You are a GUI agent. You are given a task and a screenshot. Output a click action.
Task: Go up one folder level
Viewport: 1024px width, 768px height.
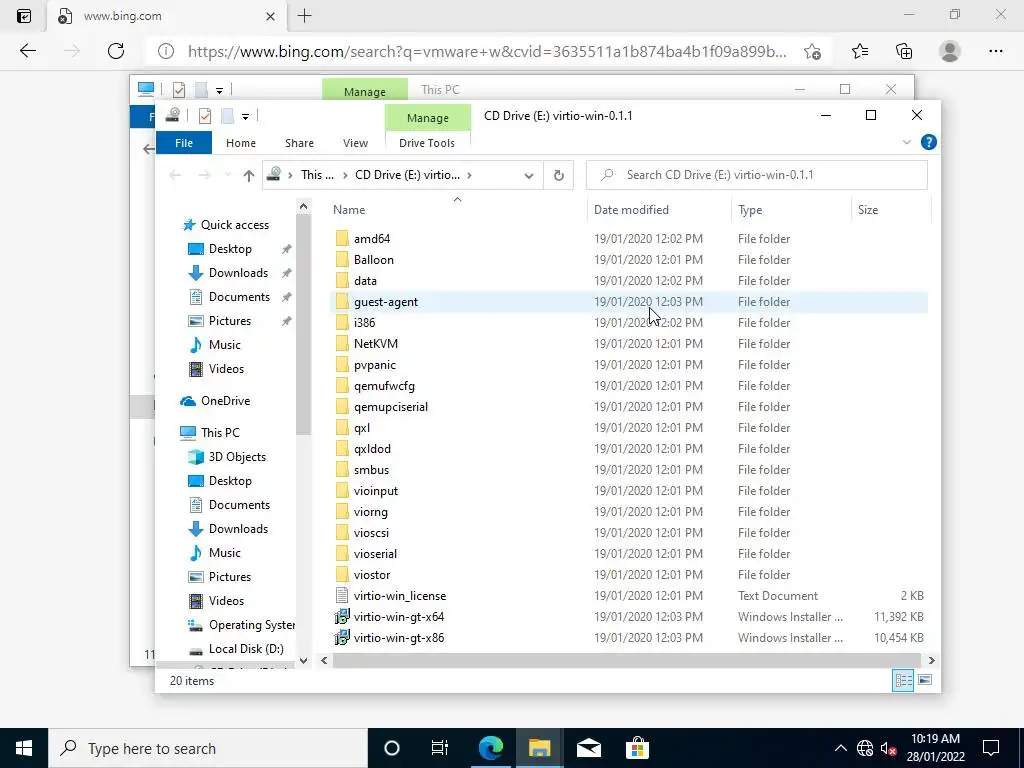(x=248, y=175)
